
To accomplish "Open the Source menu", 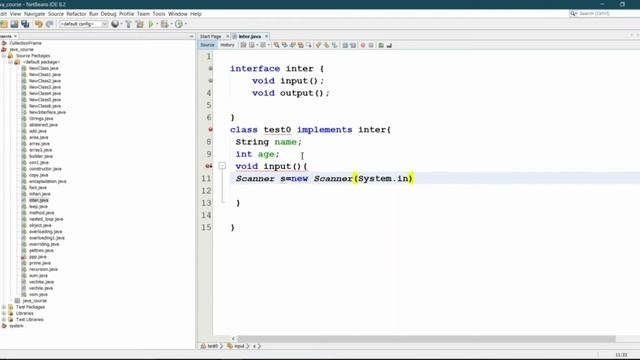I will (x=56, y=13).
